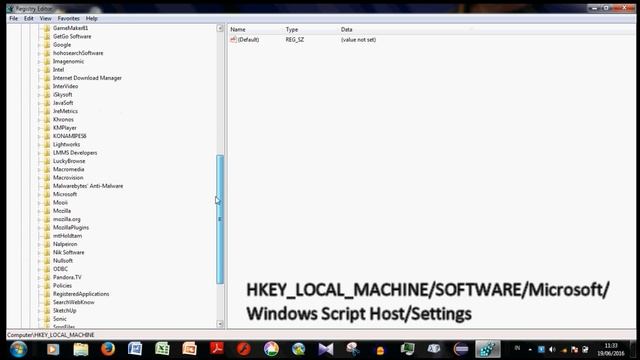The image size is (640, 360).
Task: Select the Nalpeiron key
Action: [x=65, y=244]
